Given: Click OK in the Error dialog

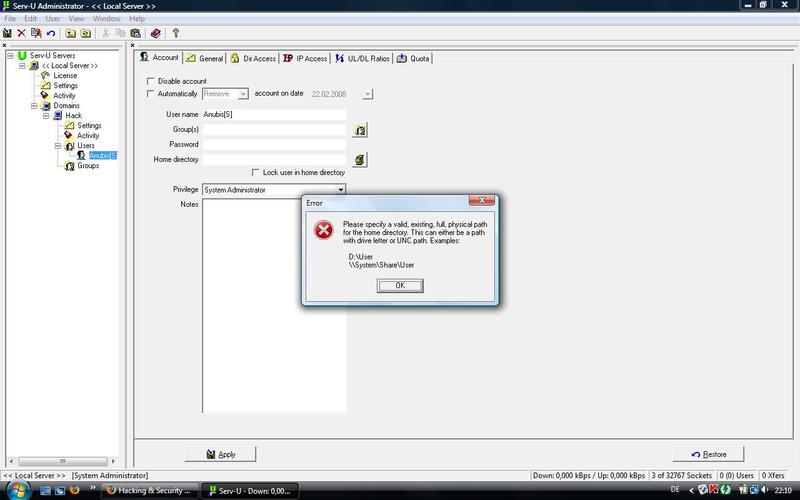Looking at the screenshot, I should click(400, 285).
